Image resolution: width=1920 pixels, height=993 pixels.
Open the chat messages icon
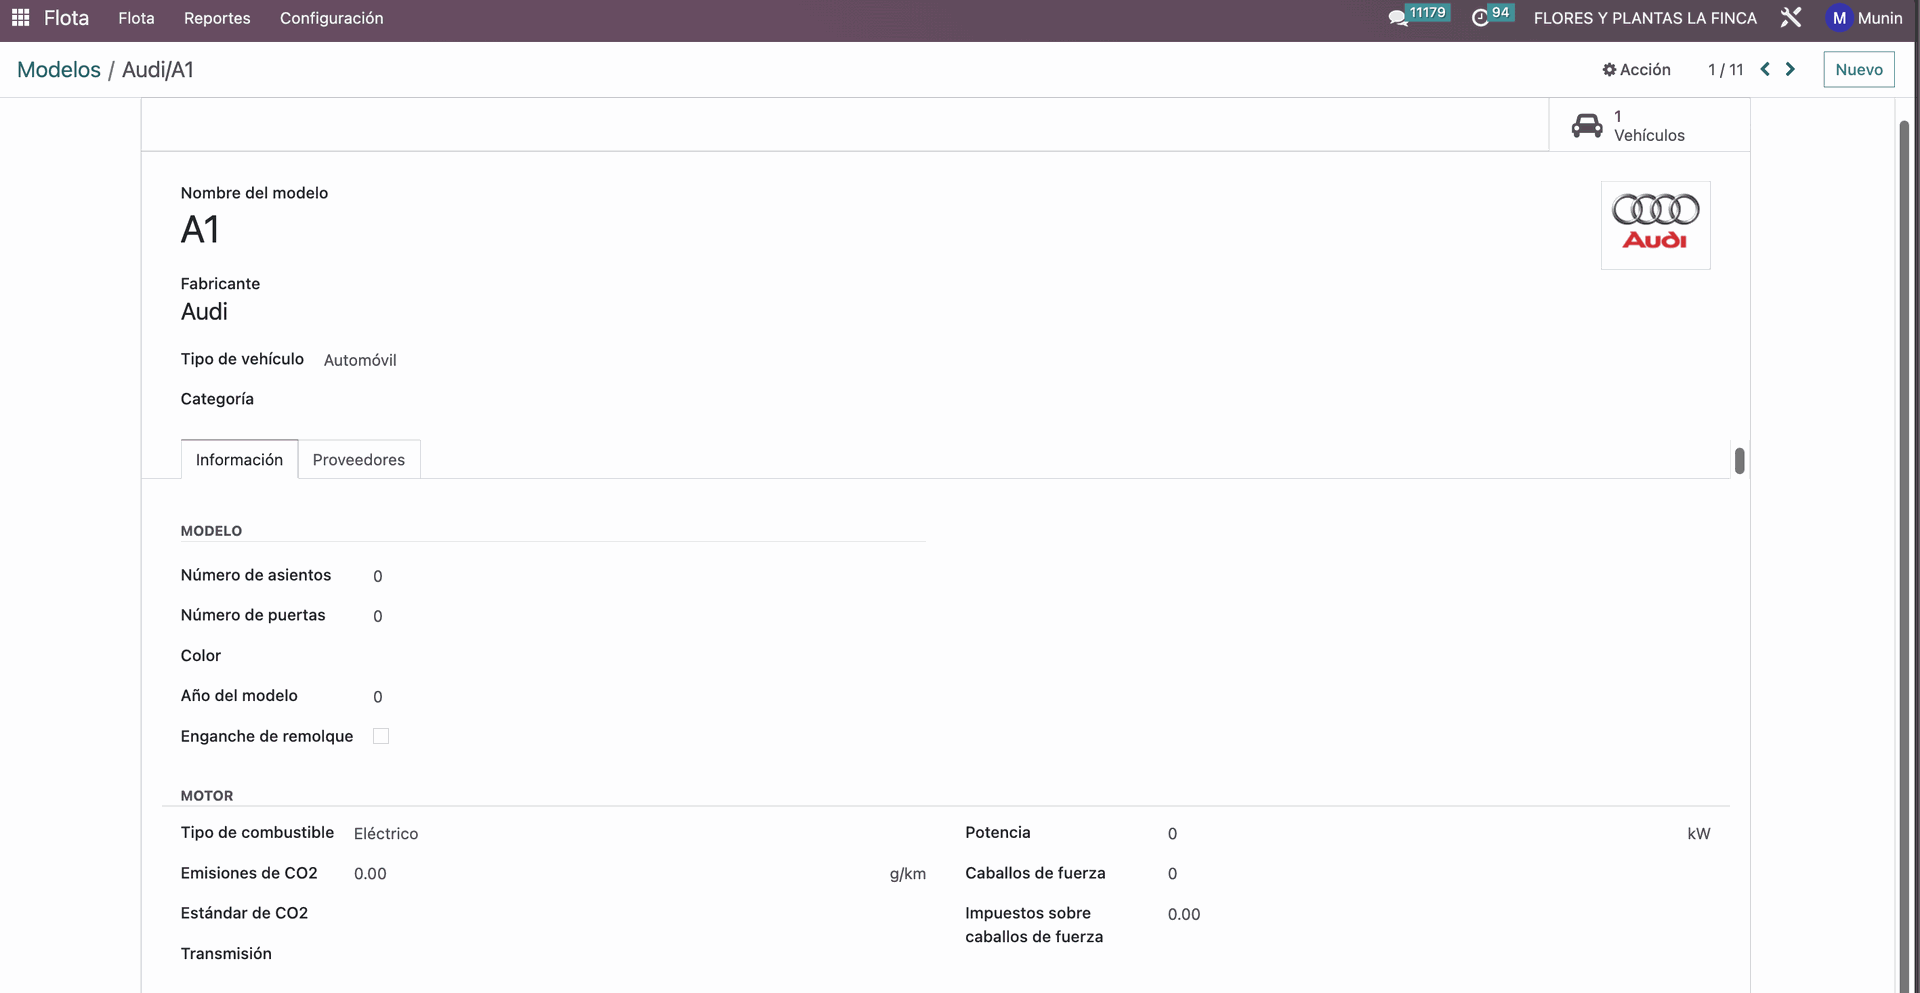[x=1398, y=18]
